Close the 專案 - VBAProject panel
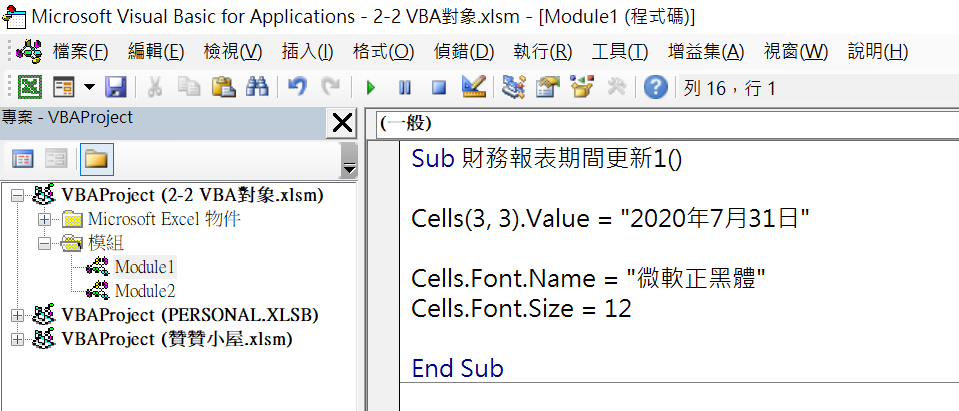 coord(341,124)
